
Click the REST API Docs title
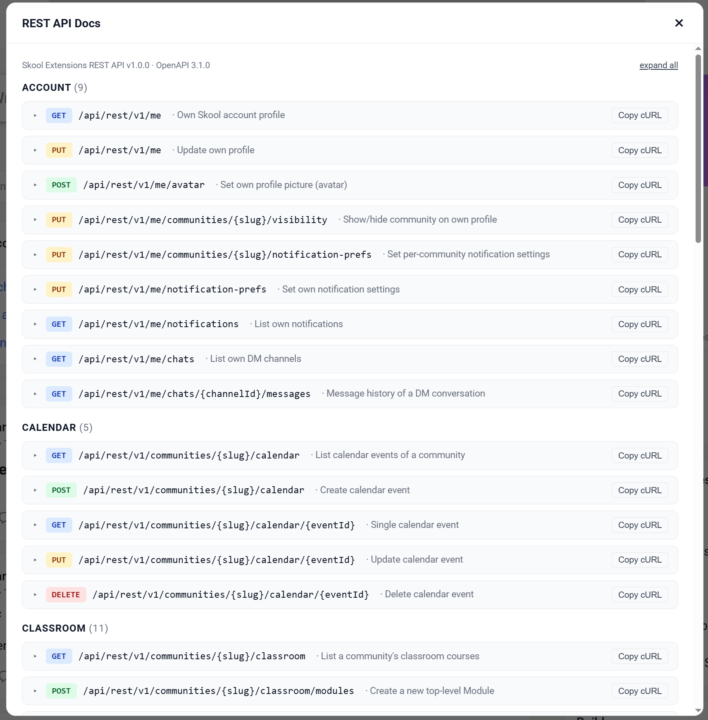click(61, 23)
